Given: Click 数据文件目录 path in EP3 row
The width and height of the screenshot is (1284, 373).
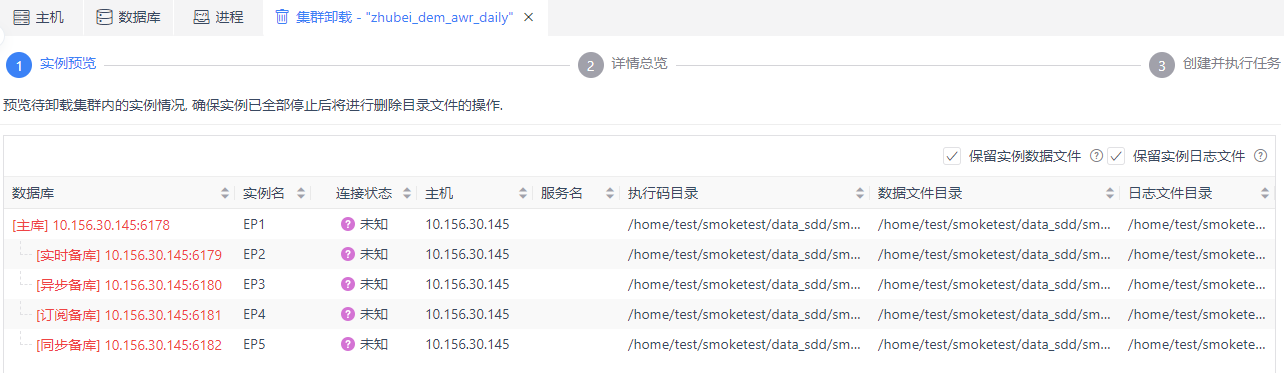Looking at the screenshot, I should [995, 284].
